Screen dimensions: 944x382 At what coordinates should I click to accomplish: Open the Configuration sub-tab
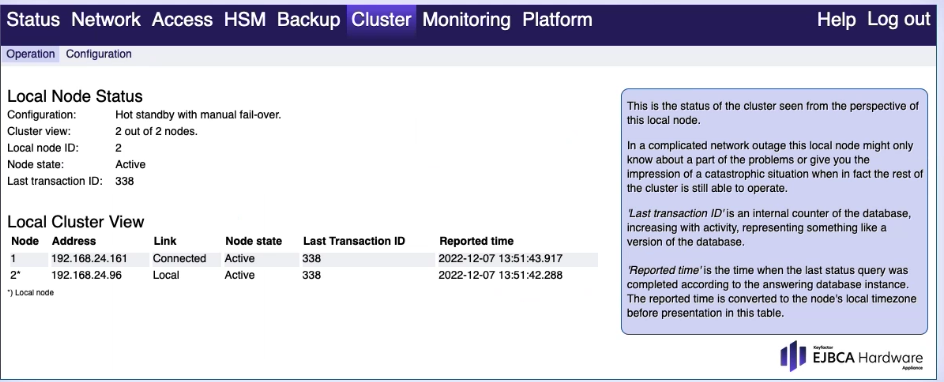pyautogui.click(x=99, y=54)
